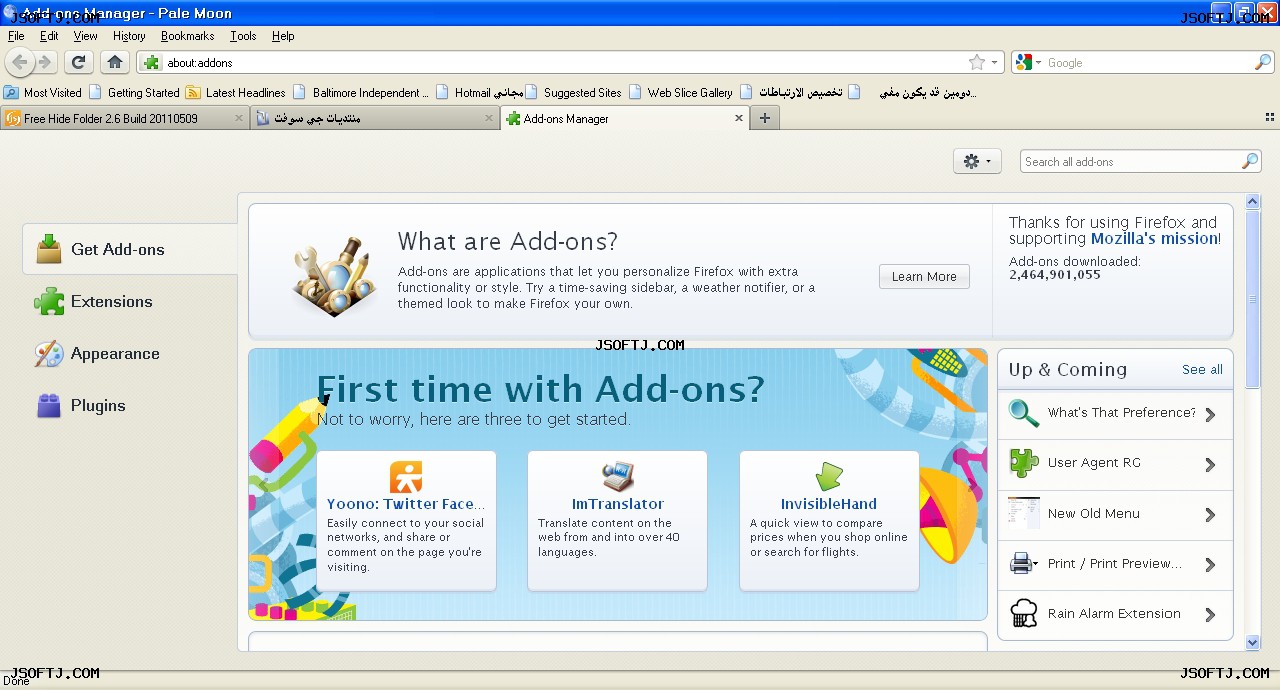Open a new tab with plus button
Viewport: 1280px width, 690px height.
764,118
